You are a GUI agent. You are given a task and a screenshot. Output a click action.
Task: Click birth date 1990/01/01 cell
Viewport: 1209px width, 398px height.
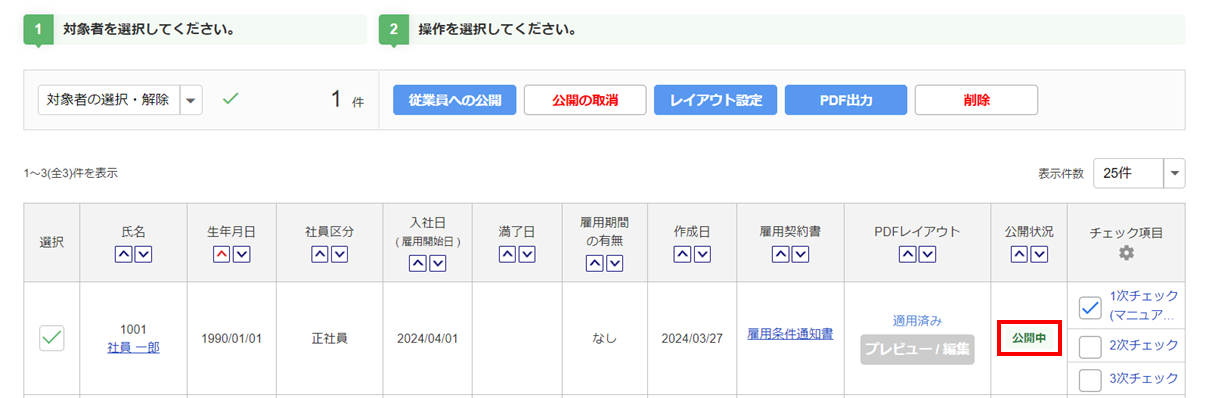(232, 338)
